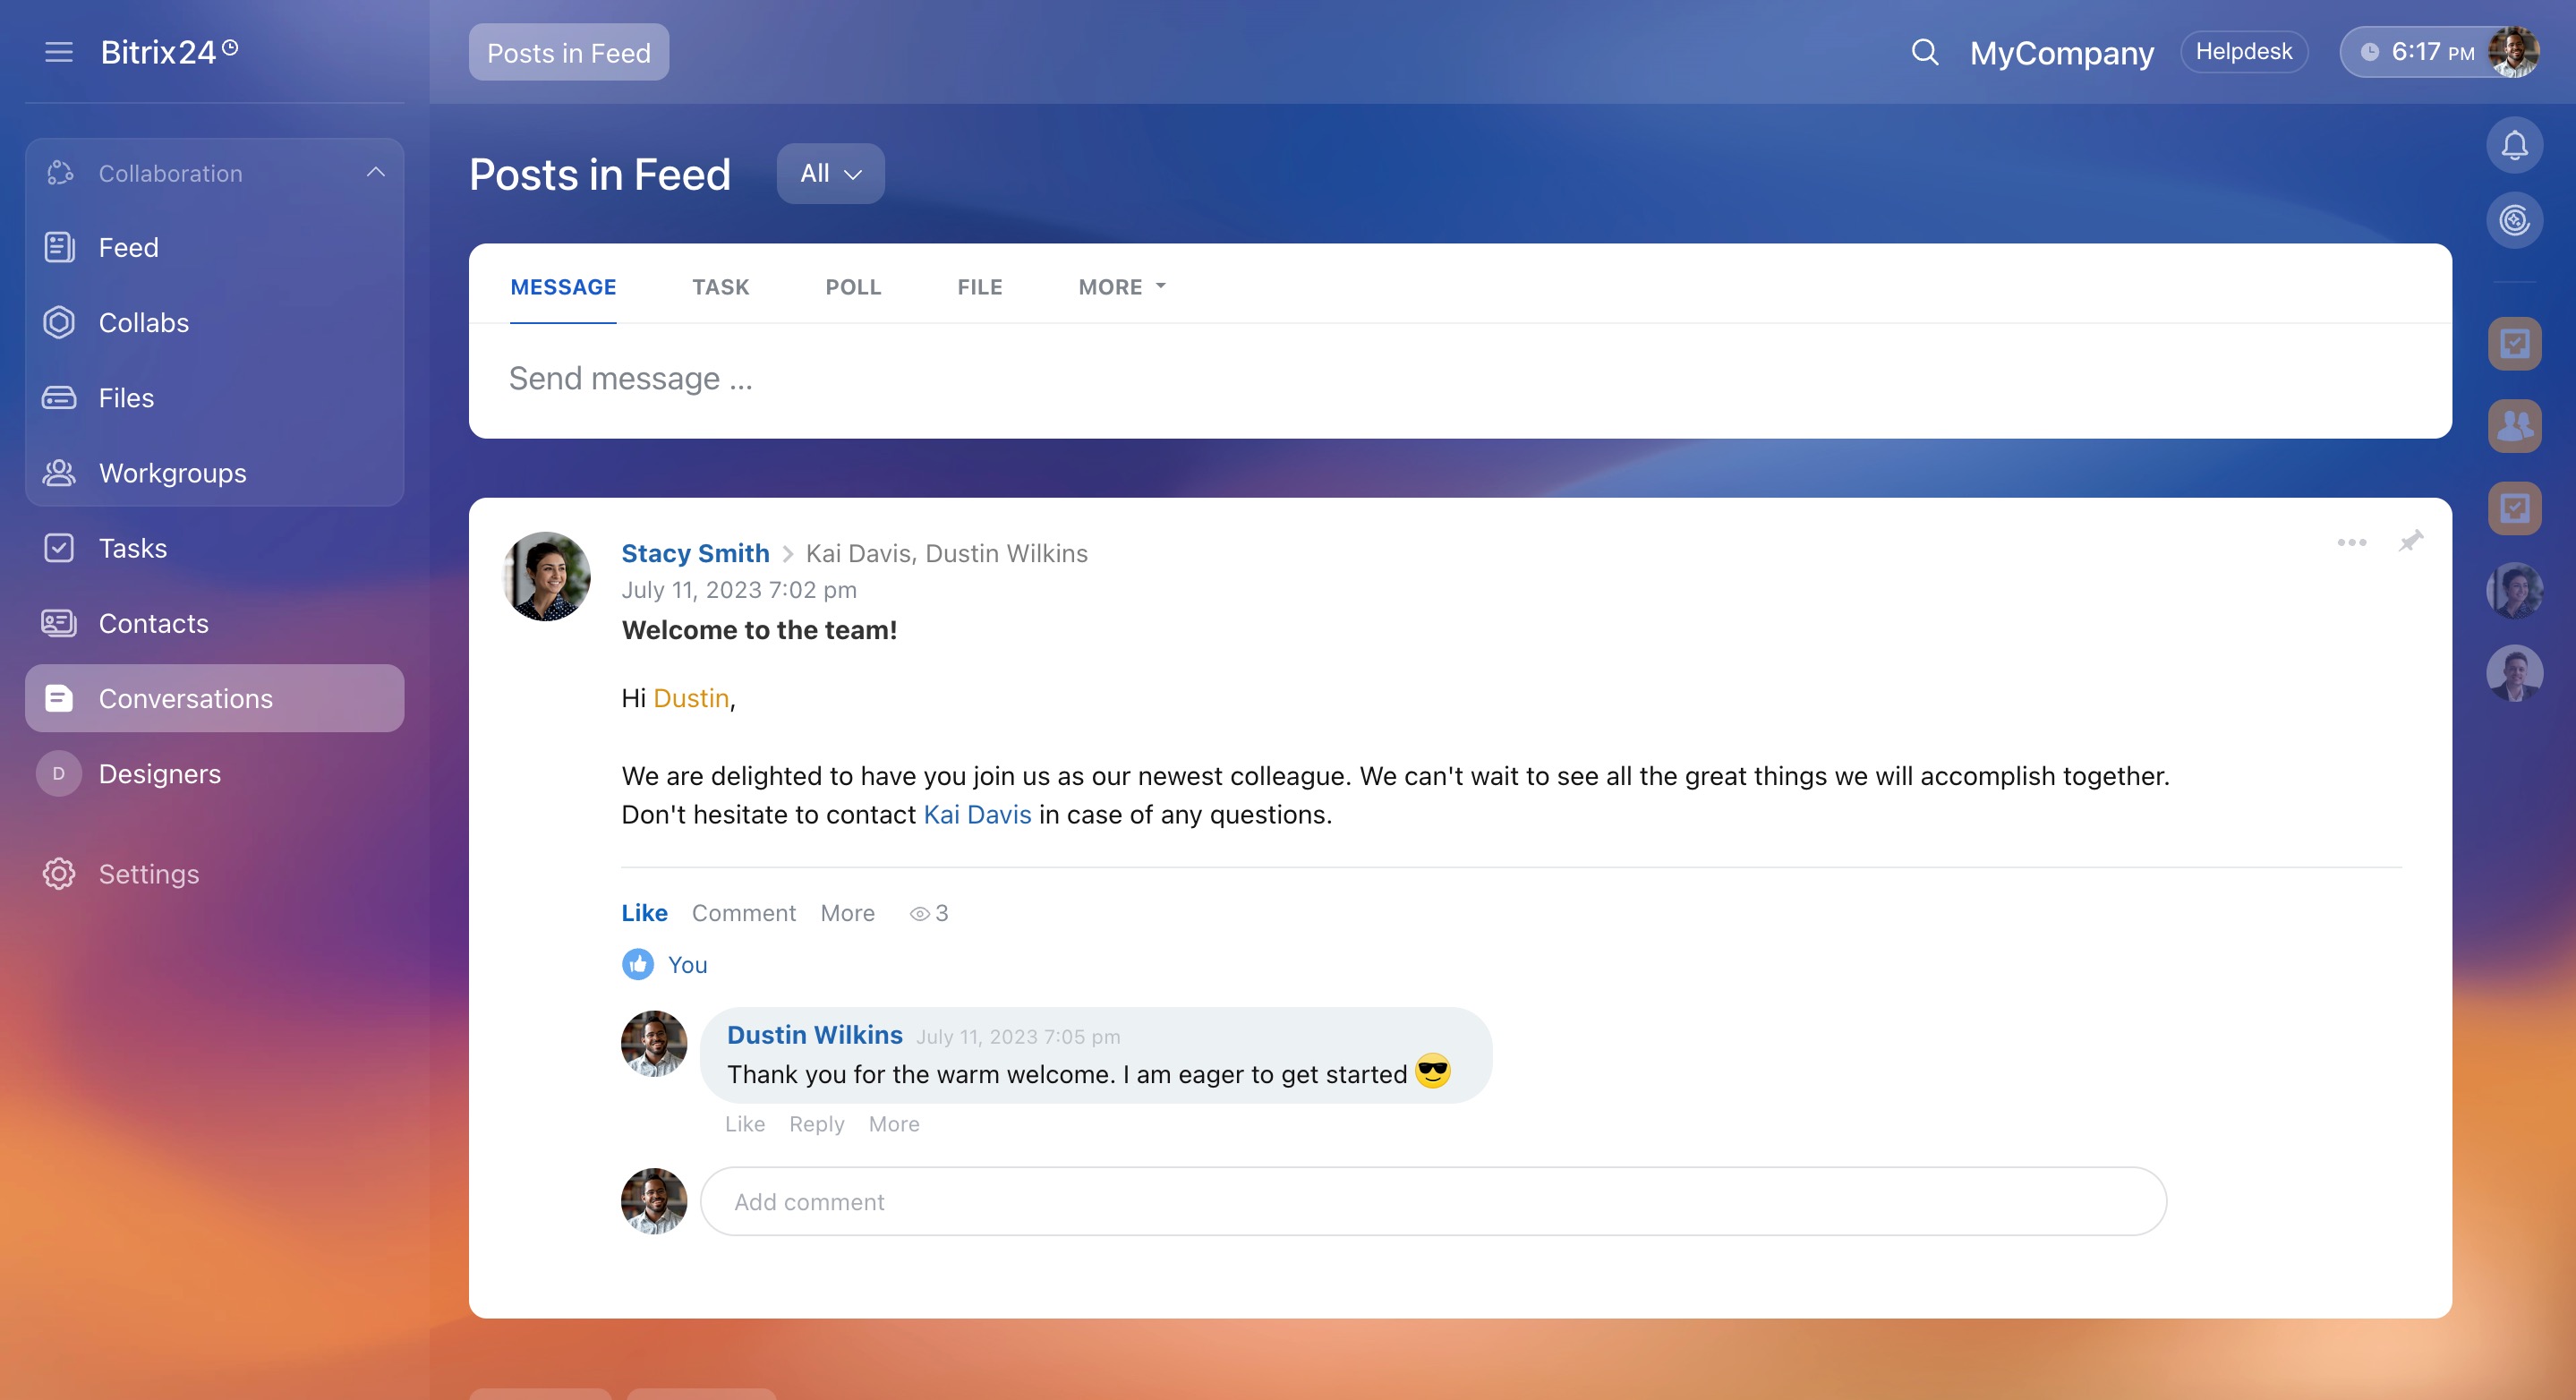Viewport: 2576px width, 1400px height.
Task: Like Dustin Wilkins' comment
Action: click(745, 1124)
